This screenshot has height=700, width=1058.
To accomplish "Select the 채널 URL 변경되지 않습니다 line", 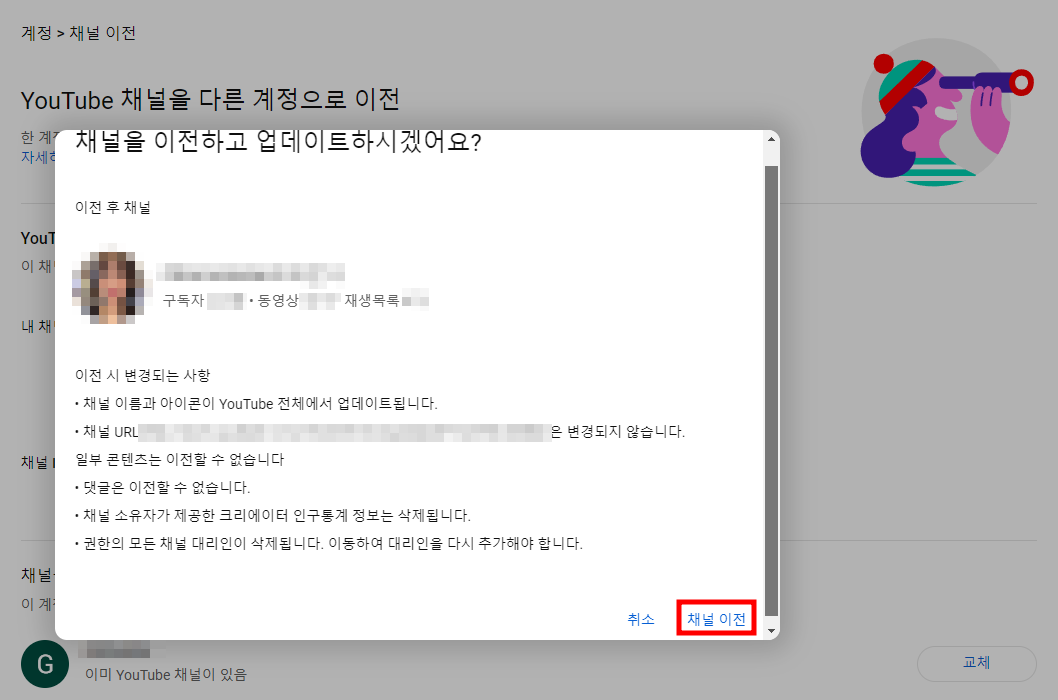I will pyautogui.click(x=380, y=432).
